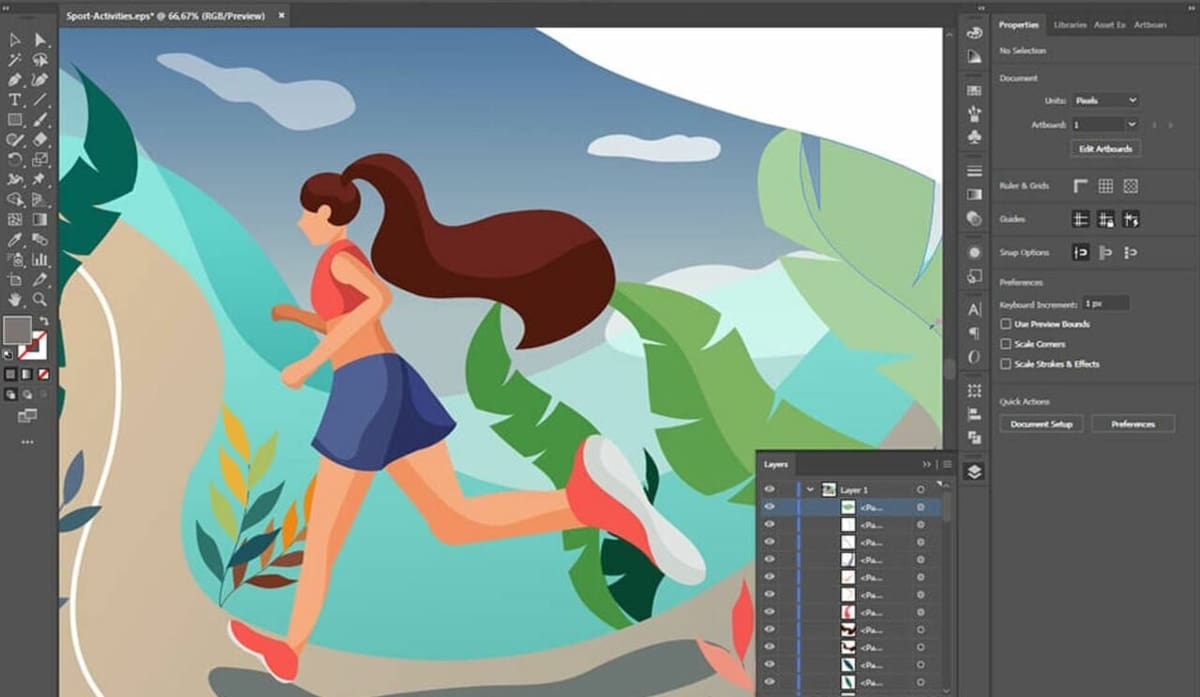This screenshot has height=697, width=1200.
Task: Open the Layers panel icon in dock
Action: [x=974, y=472]
